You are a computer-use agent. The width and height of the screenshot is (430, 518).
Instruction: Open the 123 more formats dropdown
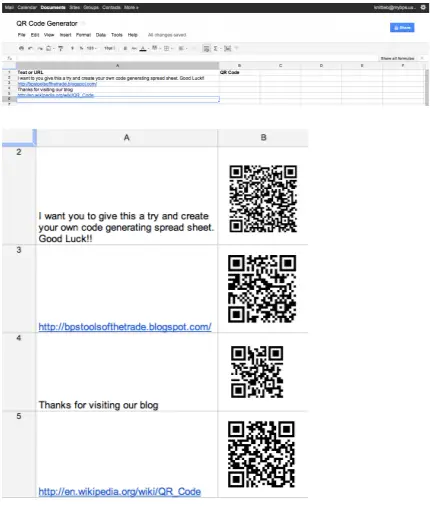click(91, 48)
